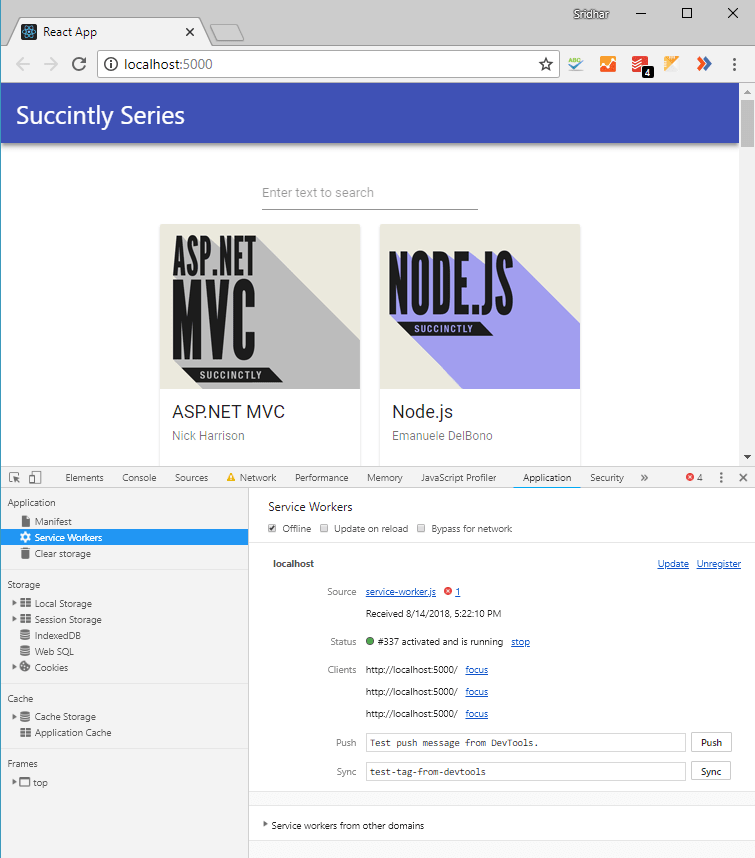This screenshot has width=755, height=858.
Task: Open the spell-check extension icon with ABC checkmark
Action: click(576, 64)
